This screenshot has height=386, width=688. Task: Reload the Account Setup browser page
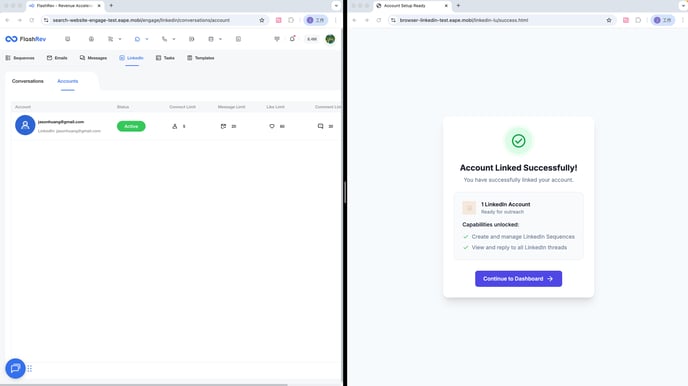pyautogui.click(x=379, y=20)
